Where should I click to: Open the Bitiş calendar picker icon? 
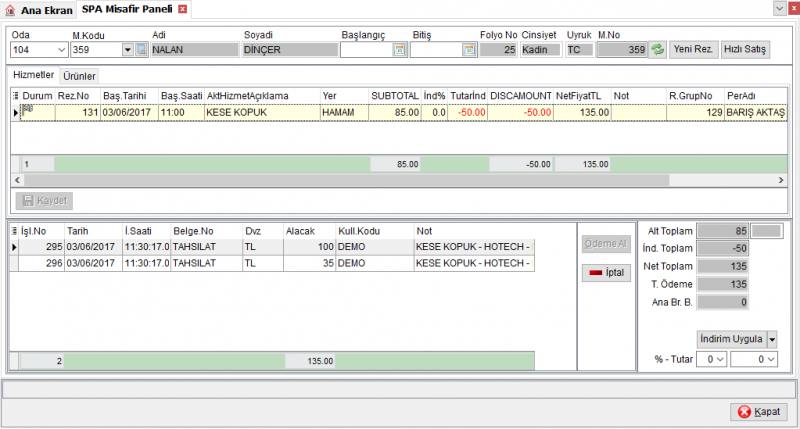[469, 50]
